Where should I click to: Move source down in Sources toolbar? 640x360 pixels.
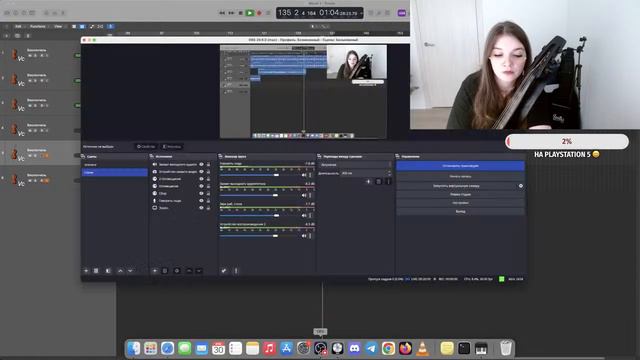tap(199, 271)
